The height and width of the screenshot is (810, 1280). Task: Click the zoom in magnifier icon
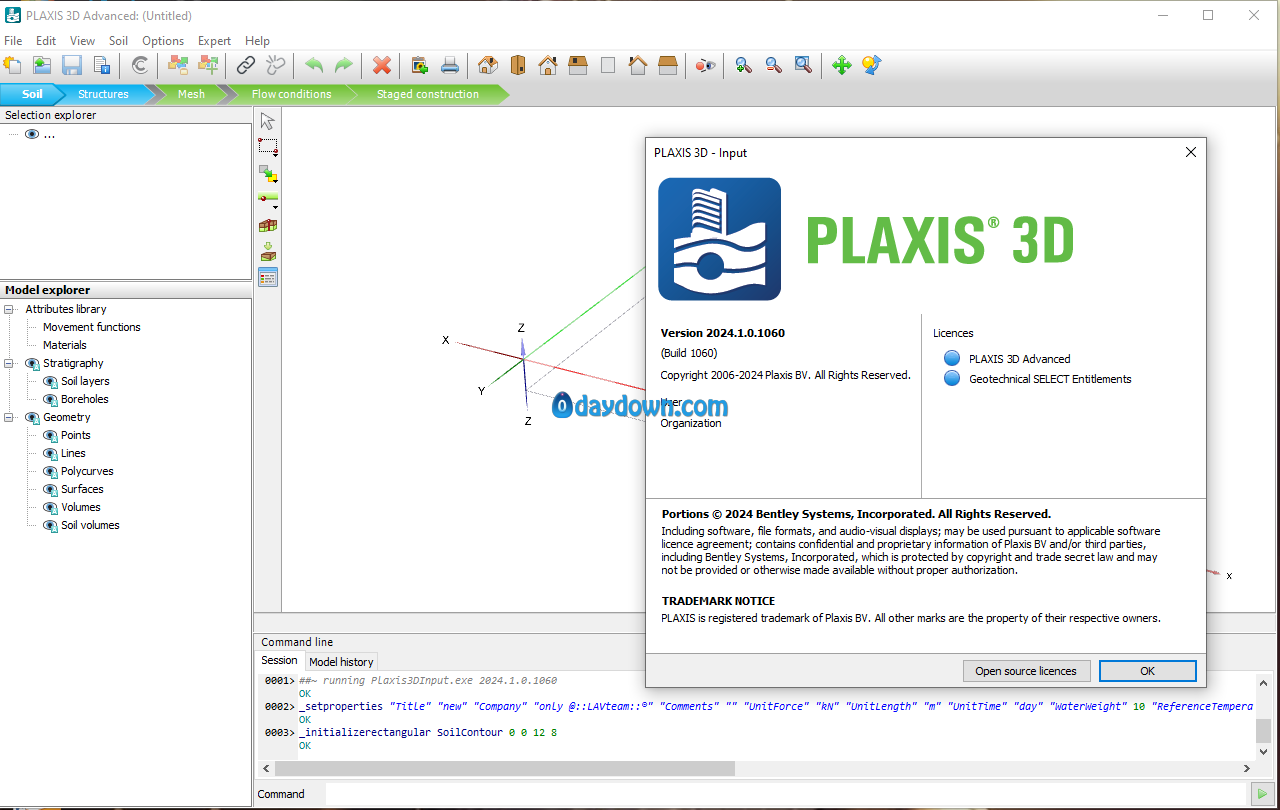point(743,65)
